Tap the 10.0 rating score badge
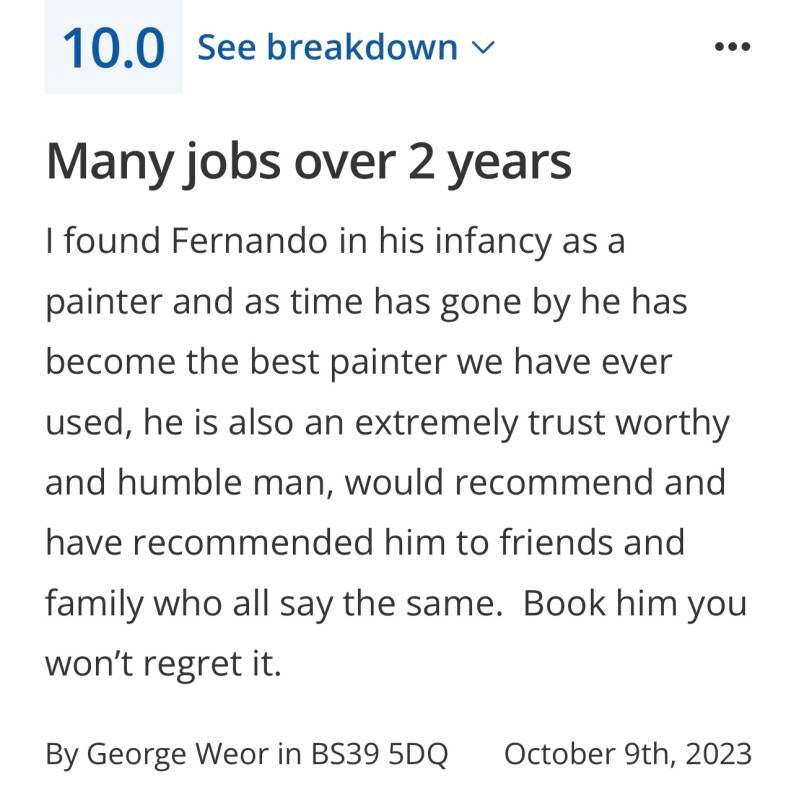Image resolution: width=799 pixels, height=797 pixels. click(113, 48)
